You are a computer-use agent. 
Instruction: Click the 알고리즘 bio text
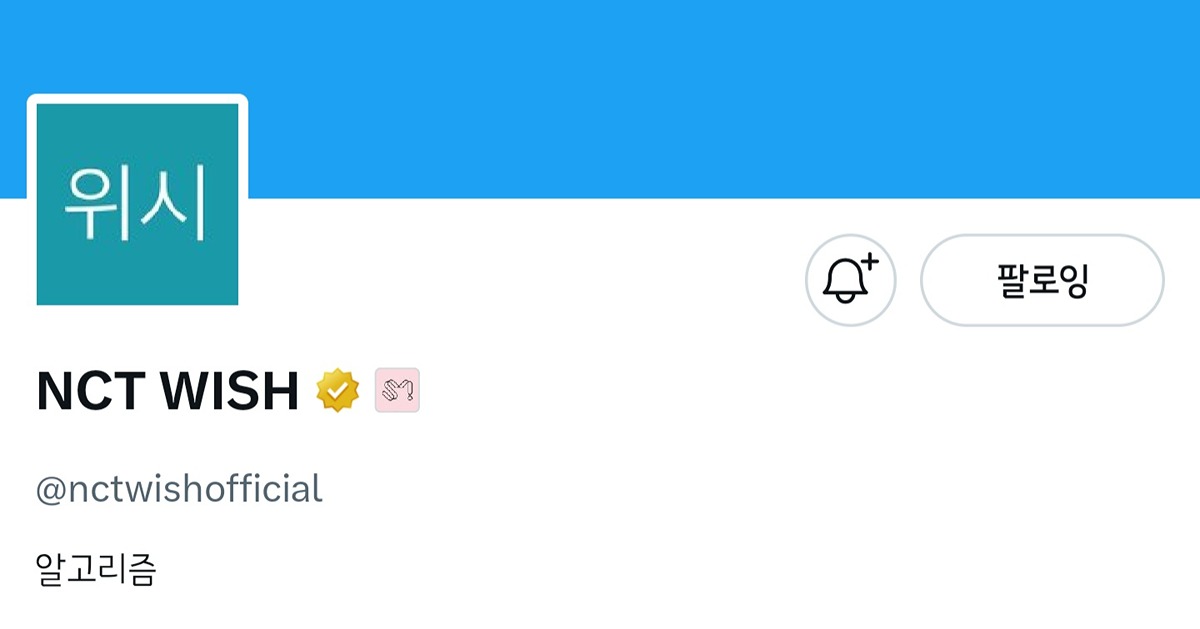pyautogui.click(x=96, y=570)
